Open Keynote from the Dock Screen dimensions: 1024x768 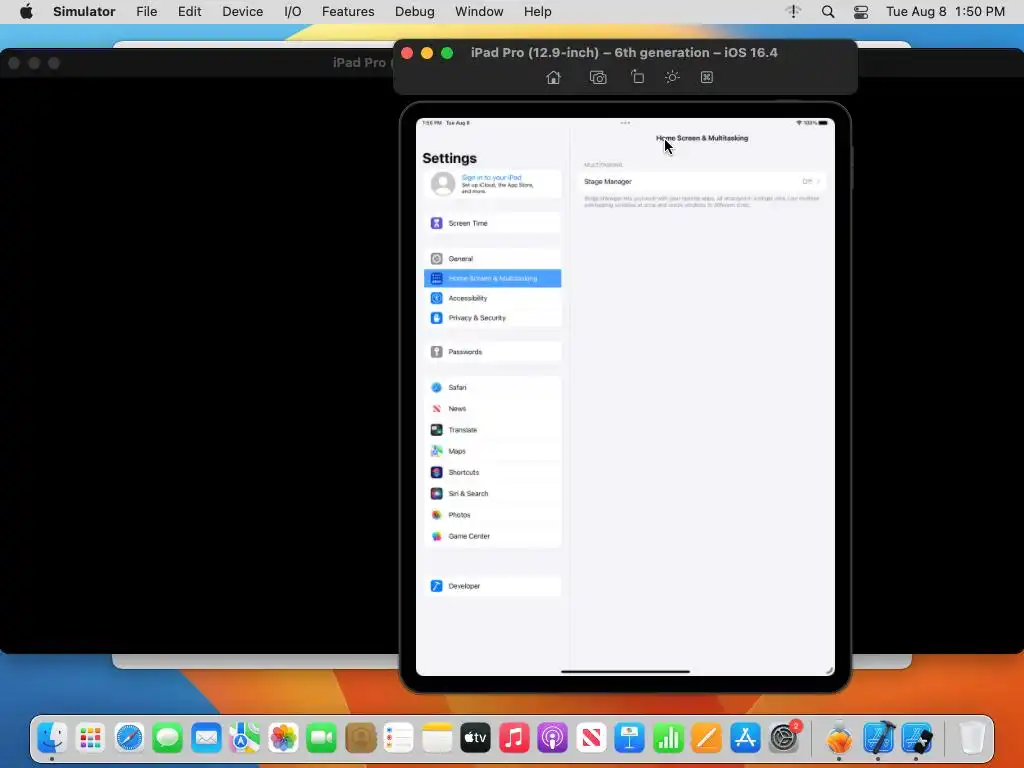click(630, 738)
